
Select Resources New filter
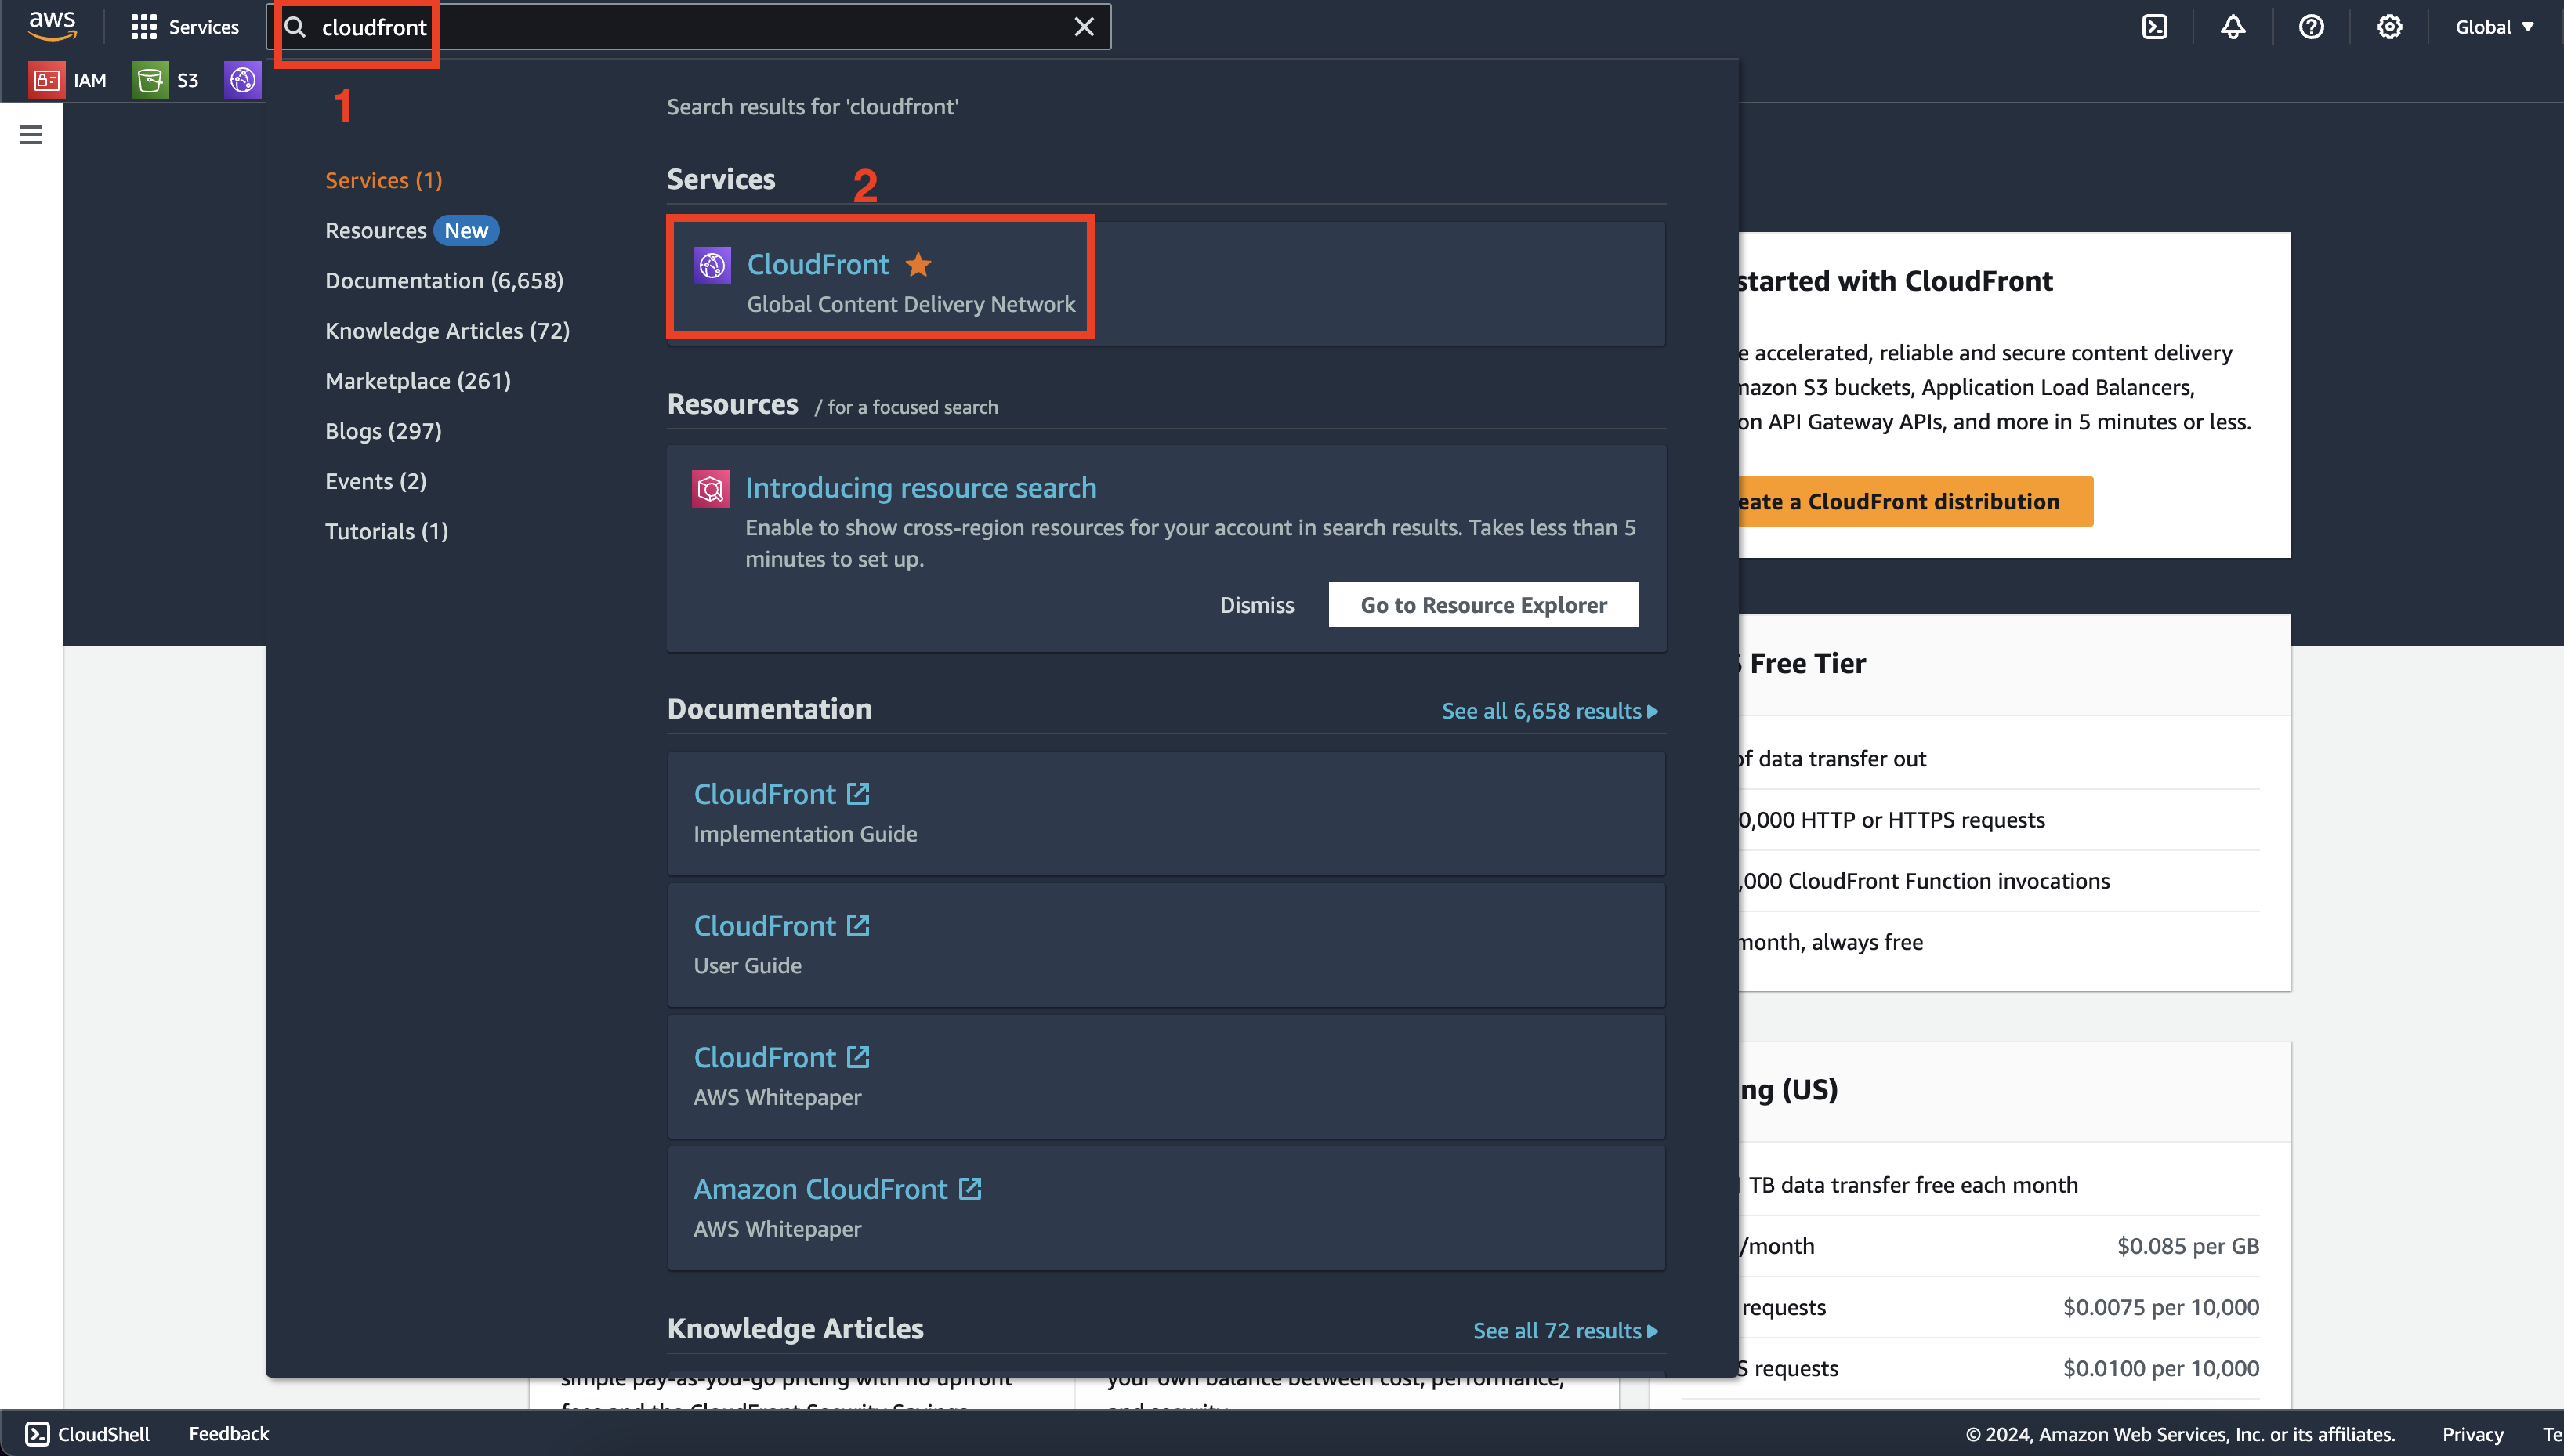click(411, 230)
